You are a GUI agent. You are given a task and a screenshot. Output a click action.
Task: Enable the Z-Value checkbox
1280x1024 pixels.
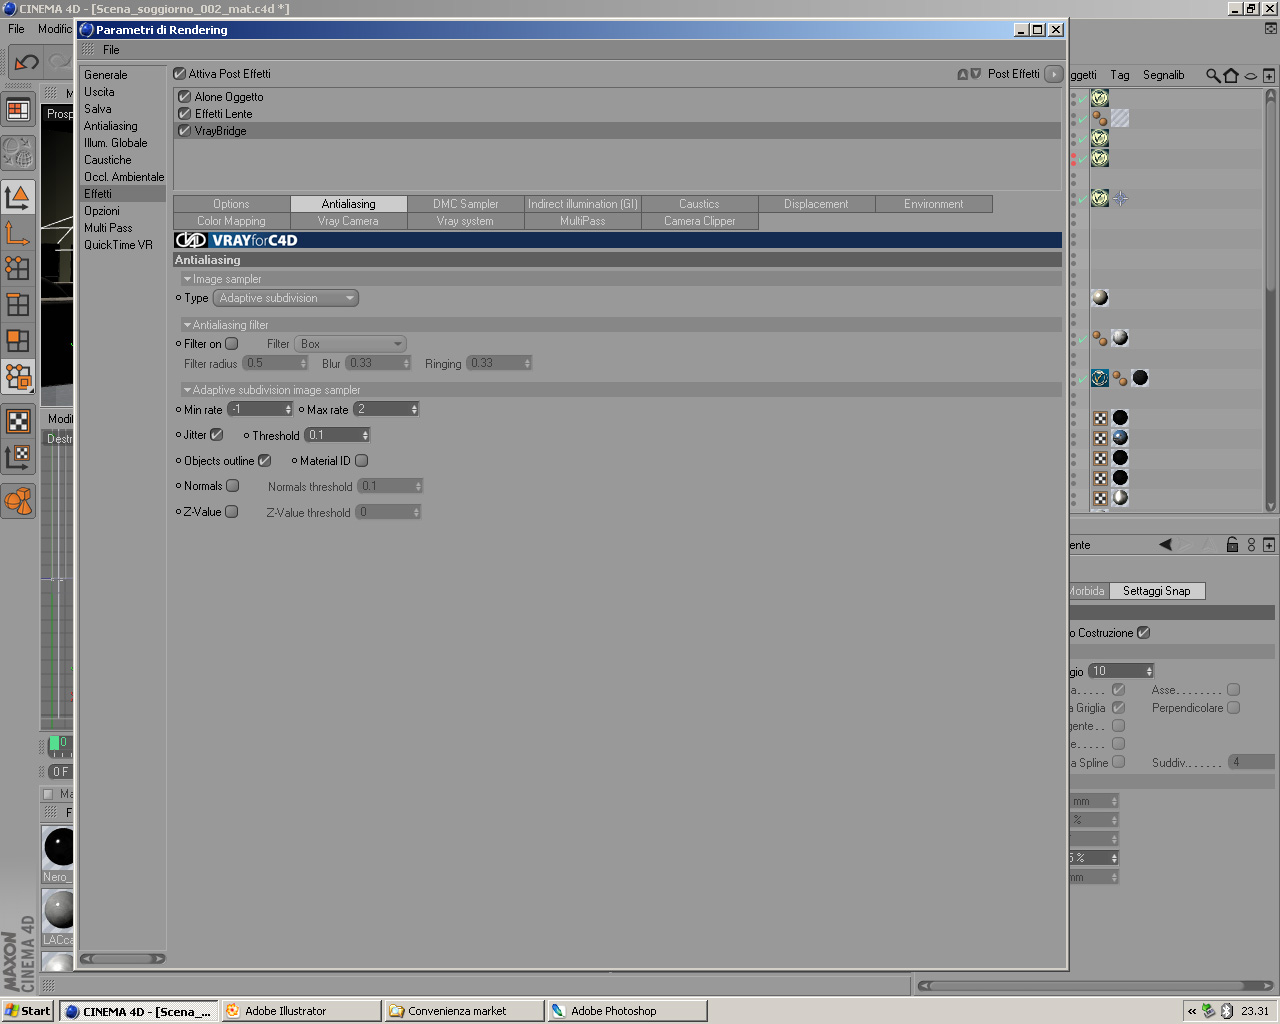click(231, 512)
